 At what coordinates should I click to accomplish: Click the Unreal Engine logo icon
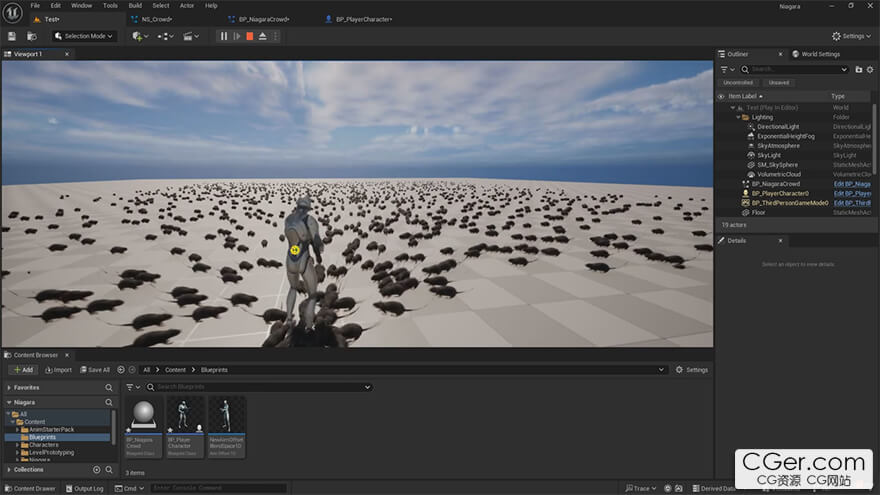[12, 12]
